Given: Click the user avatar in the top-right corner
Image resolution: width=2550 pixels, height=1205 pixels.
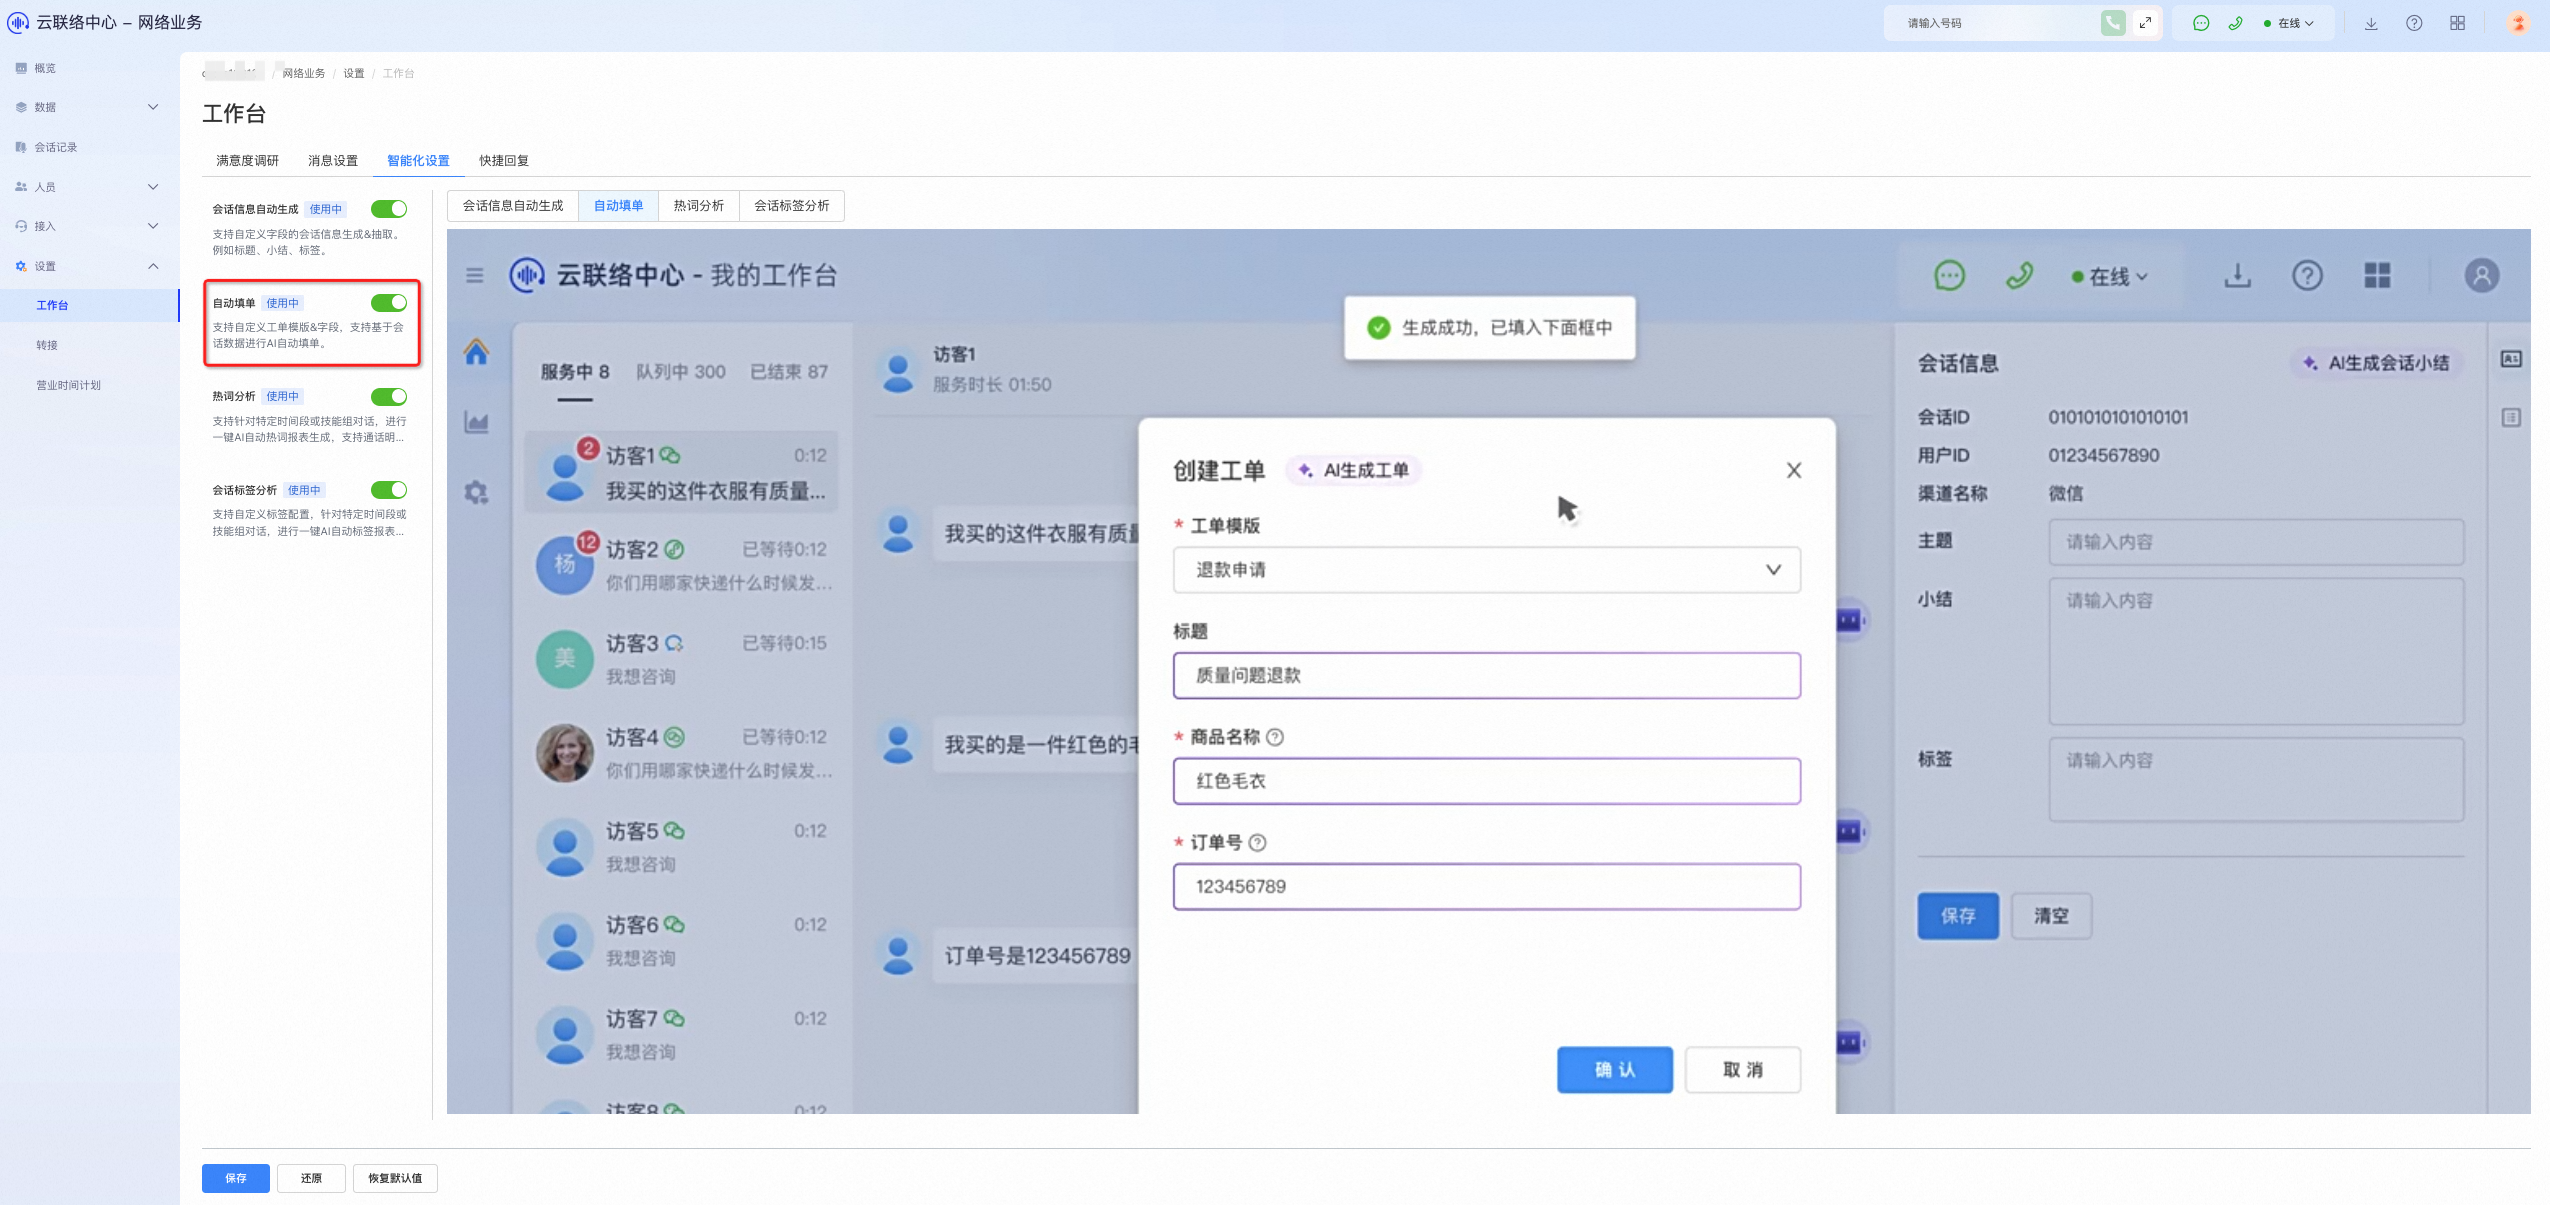Looking at the screenshot, I should (2518, 23).
